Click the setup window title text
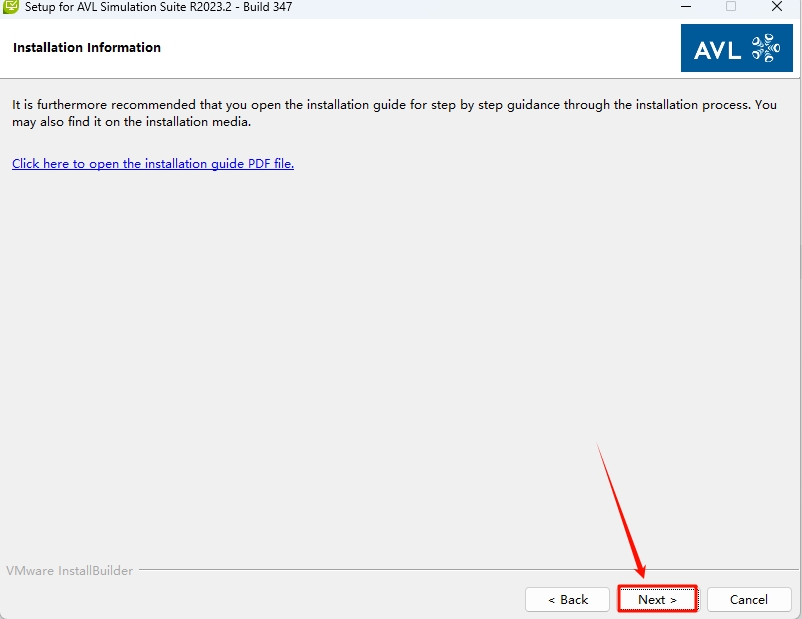 [x=159, y=6]
